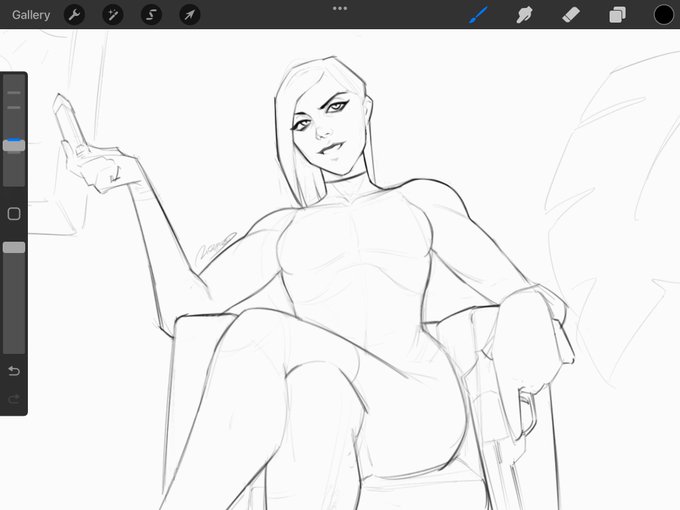Select the Eraser tool
Screen dimensions: 680x510
[x=571, y=15]
